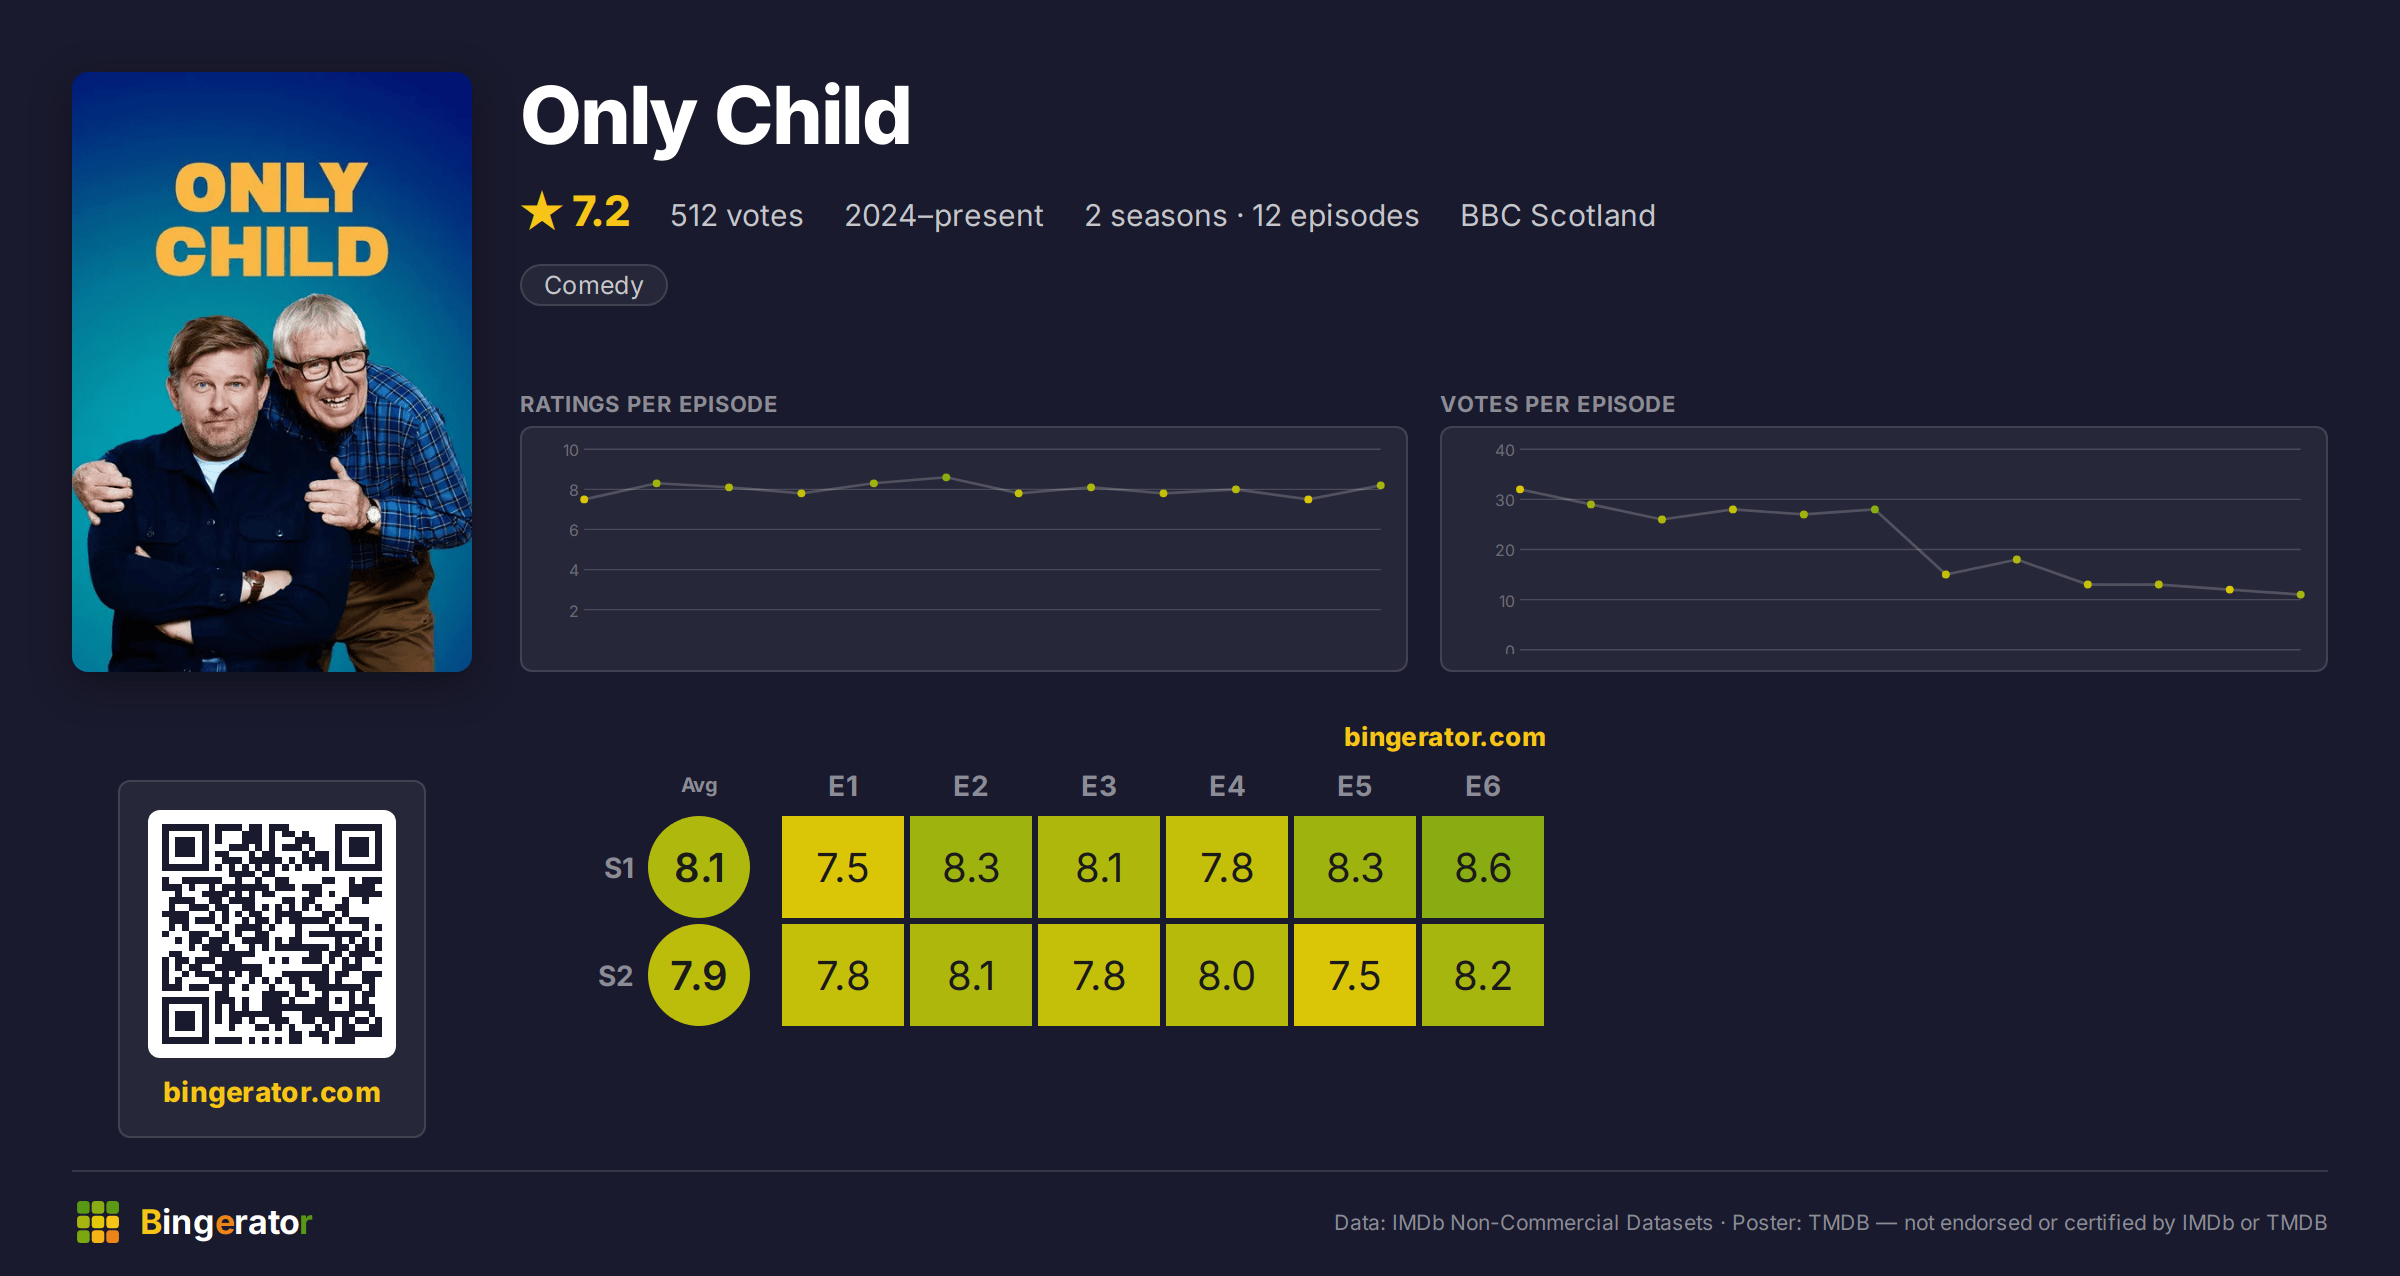Click the BBC Scotland network label
The height and width of the screenshot is (1276, 2400).
[1558, 215]
